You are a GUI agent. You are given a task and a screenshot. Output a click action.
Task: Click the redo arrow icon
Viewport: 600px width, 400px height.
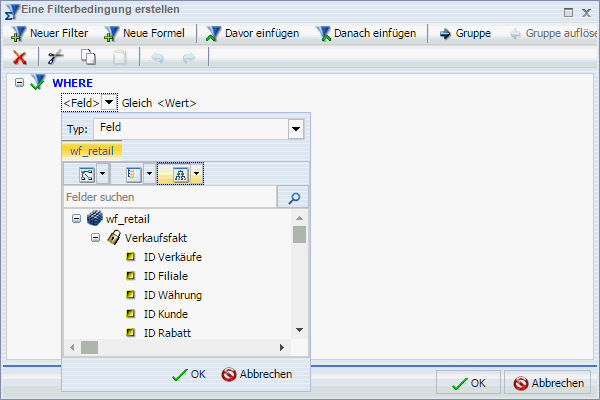click(189, 58)
